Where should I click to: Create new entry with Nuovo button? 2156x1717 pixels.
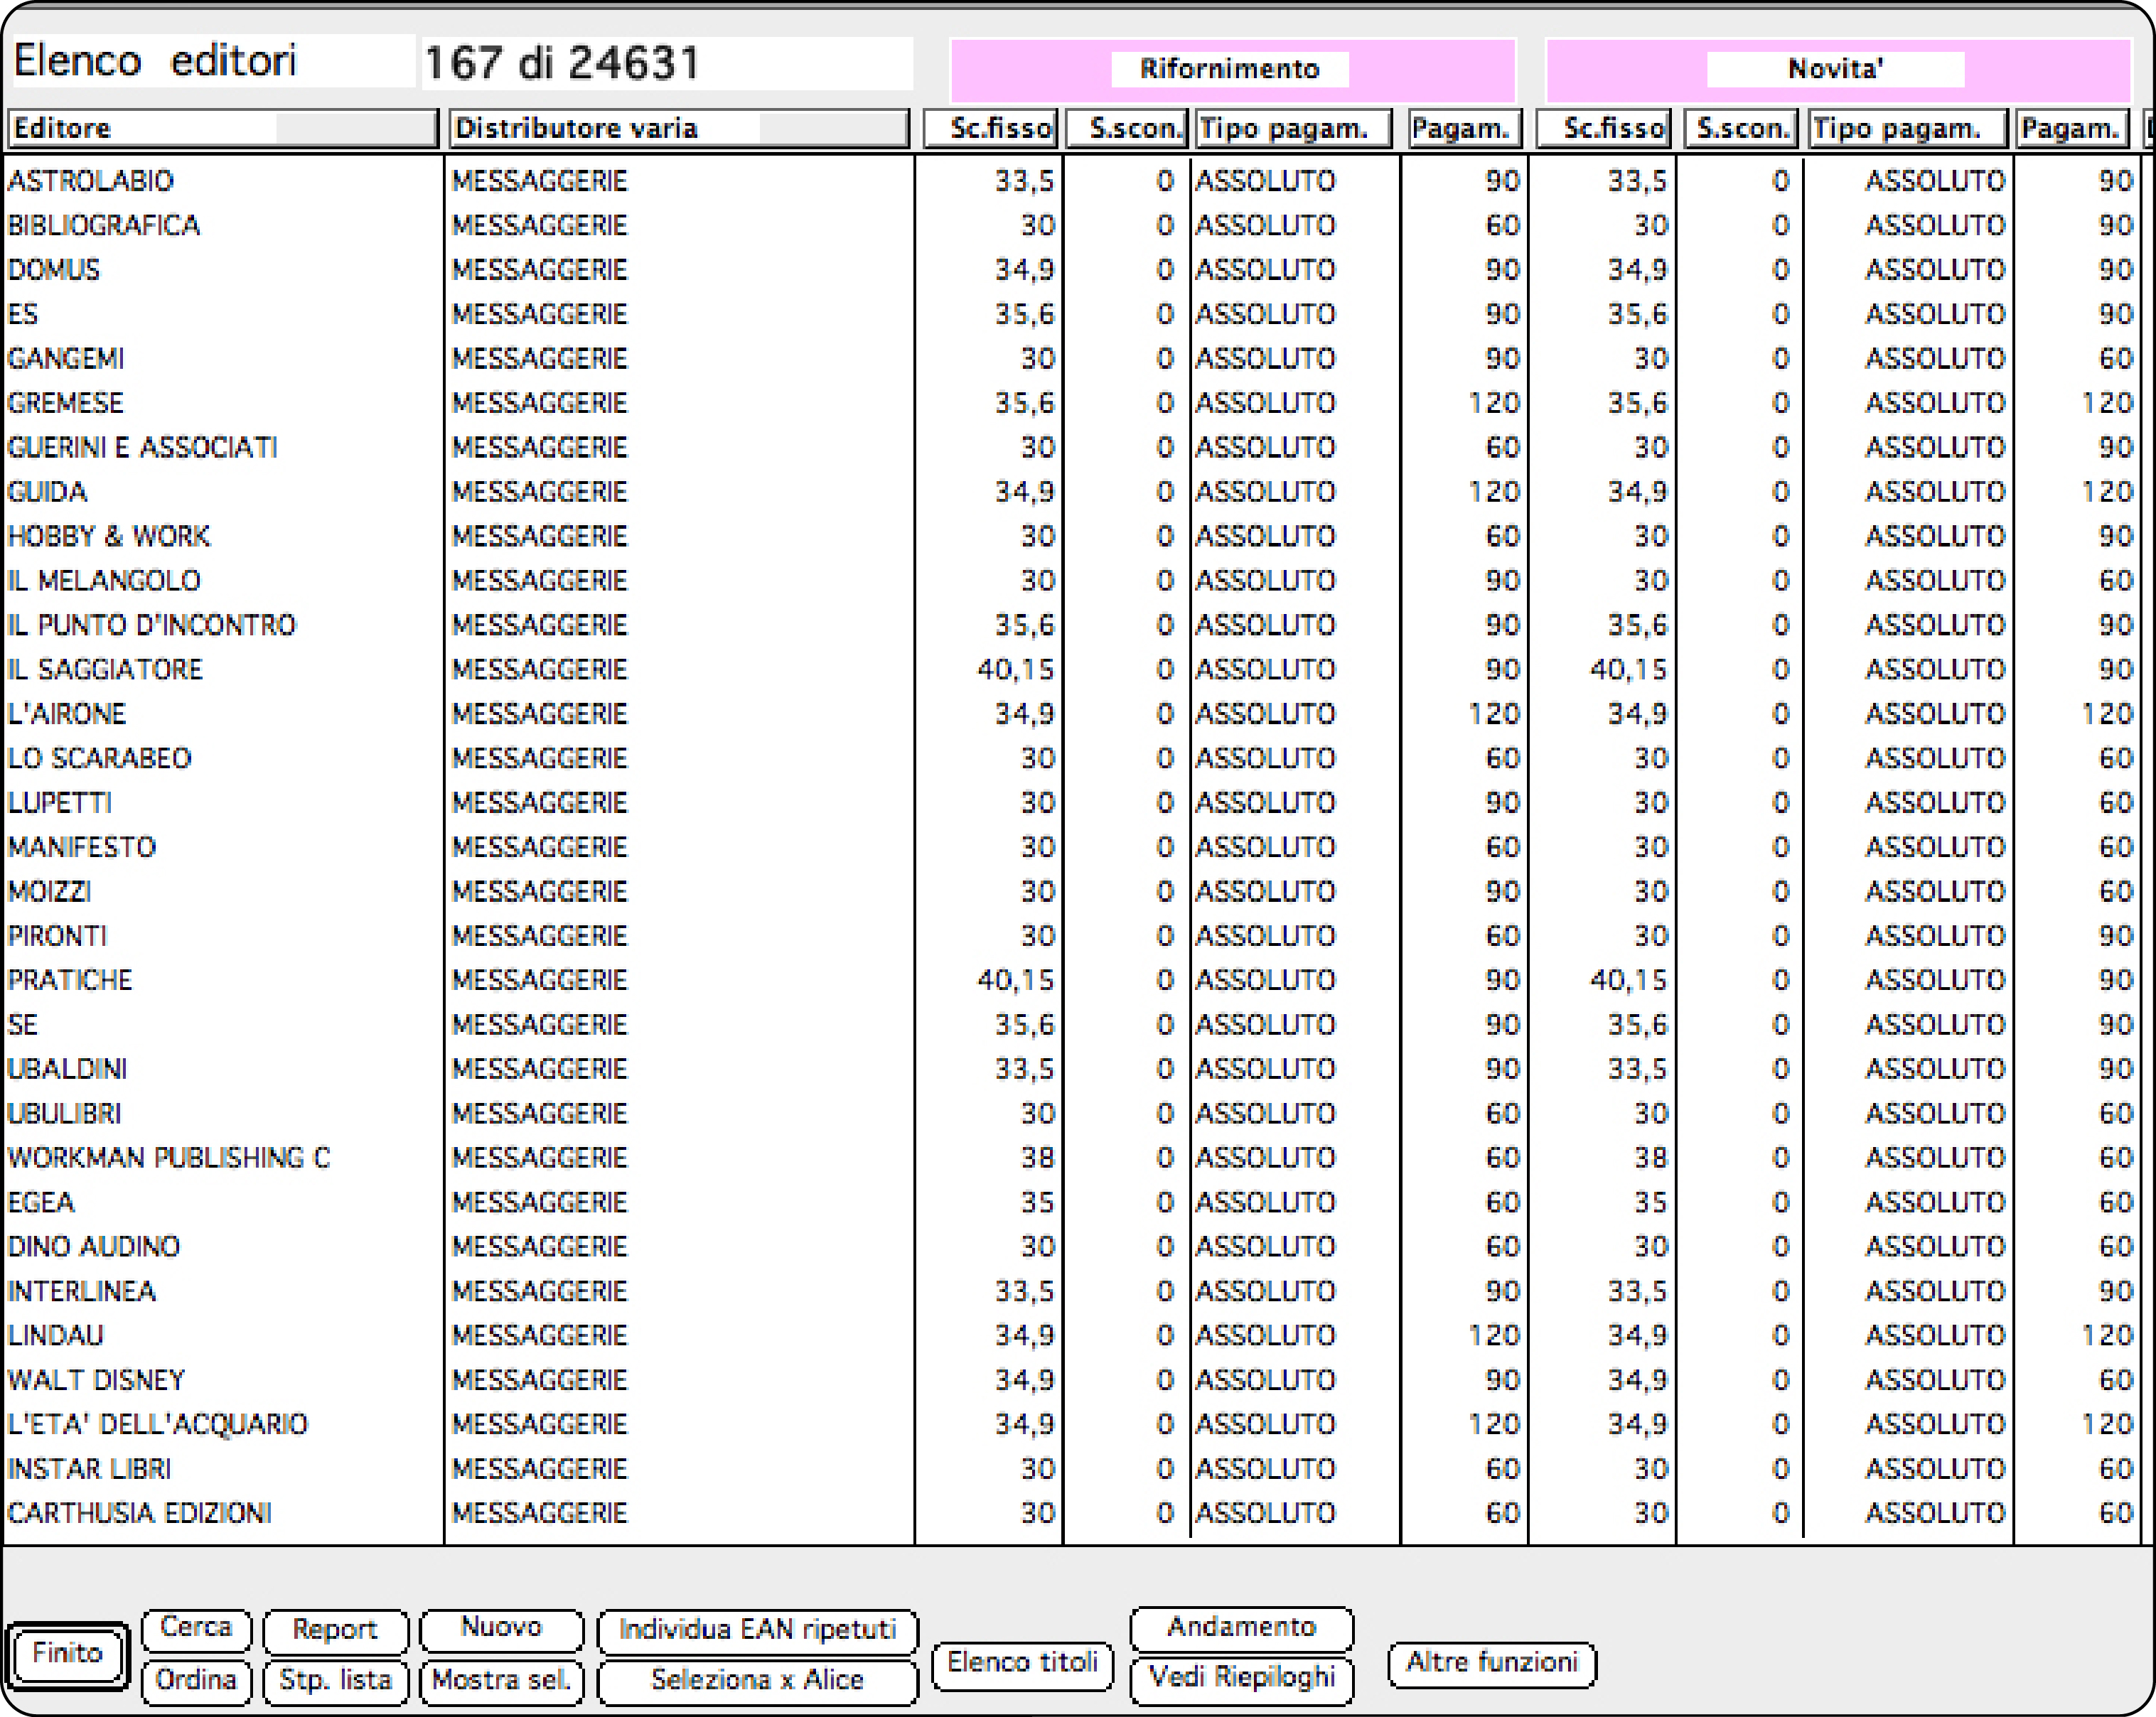click(501, 1629)
